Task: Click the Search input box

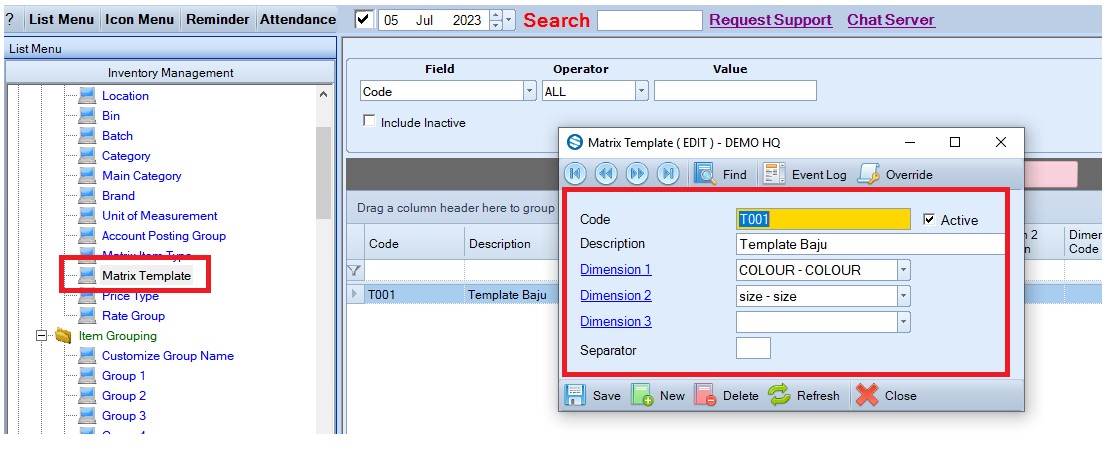Action: click(x=649, y=20)
